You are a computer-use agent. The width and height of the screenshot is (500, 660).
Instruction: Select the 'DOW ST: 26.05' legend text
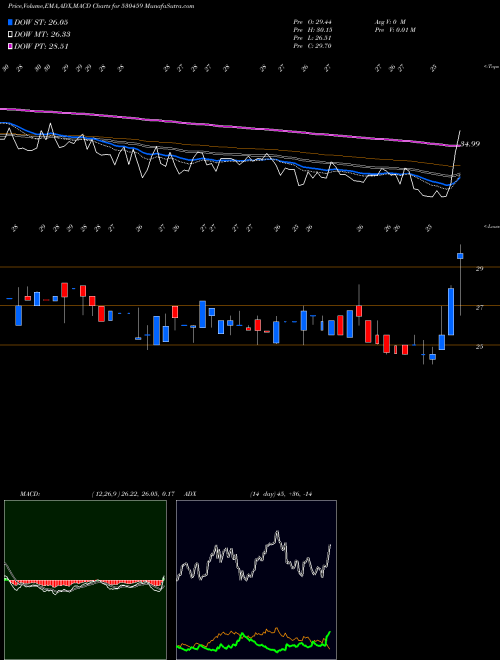41,22
